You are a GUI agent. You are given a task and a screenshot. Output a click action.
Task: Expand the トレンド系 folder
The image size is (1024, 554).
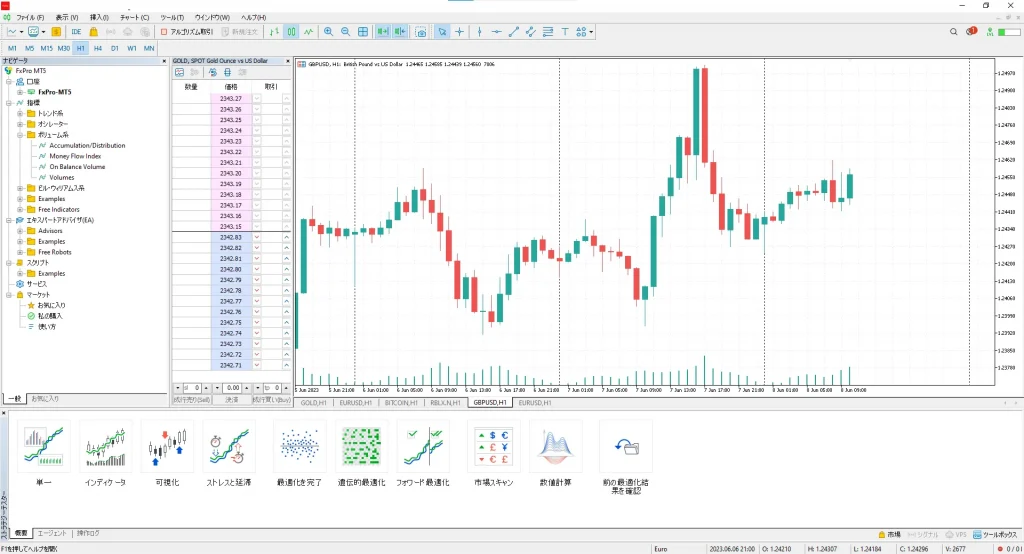20,113
